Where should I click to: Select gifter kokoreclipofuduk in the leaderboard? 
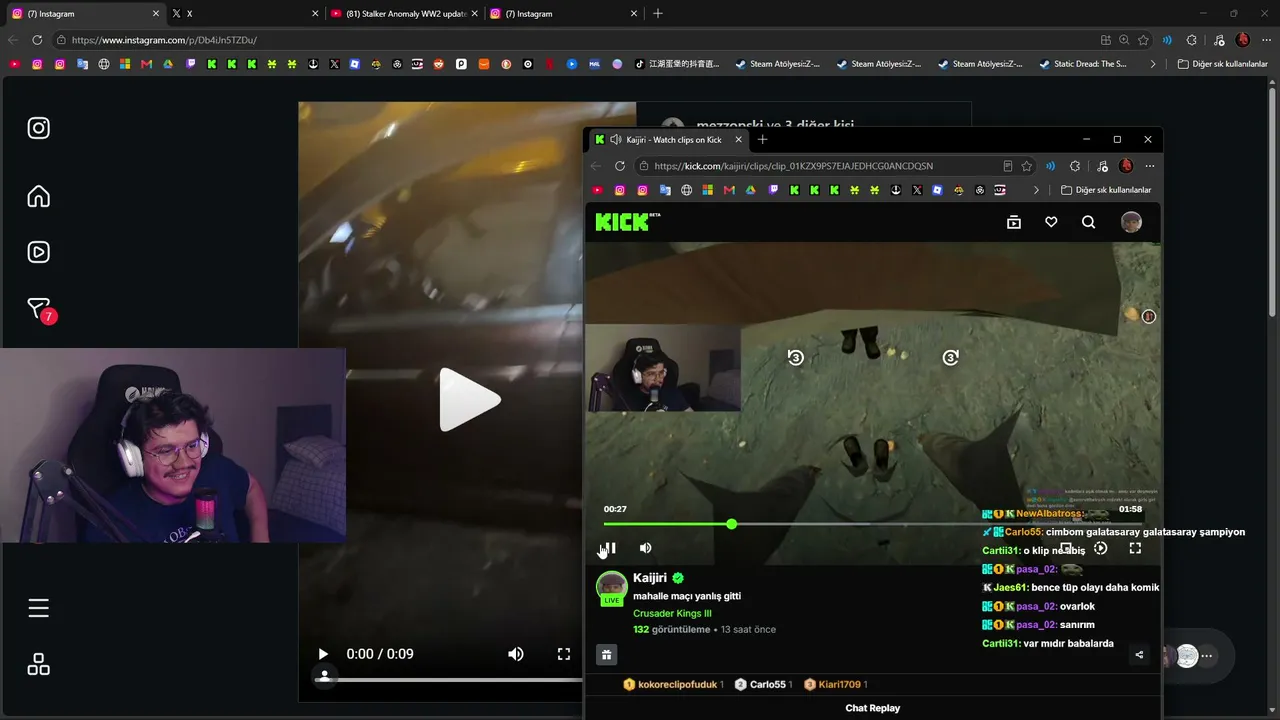point(672,684)
